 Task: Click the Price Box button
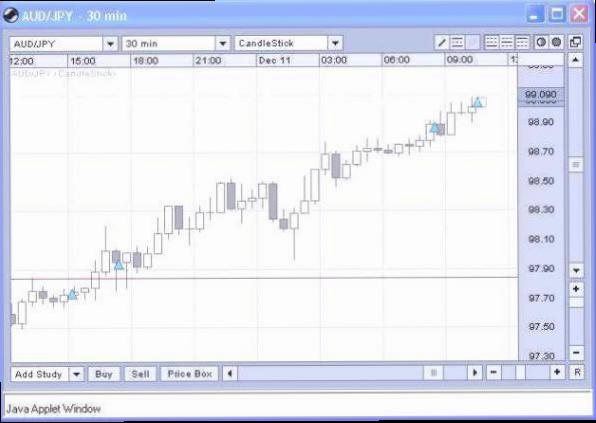(x=190, y=374)
